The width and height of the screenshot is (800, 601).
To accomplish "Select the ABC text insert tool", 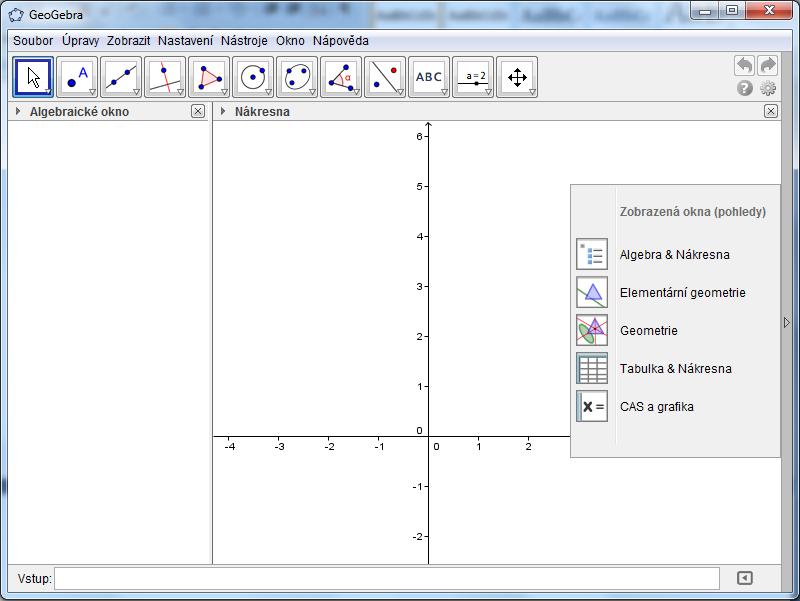I will click(x=429, y=77).
